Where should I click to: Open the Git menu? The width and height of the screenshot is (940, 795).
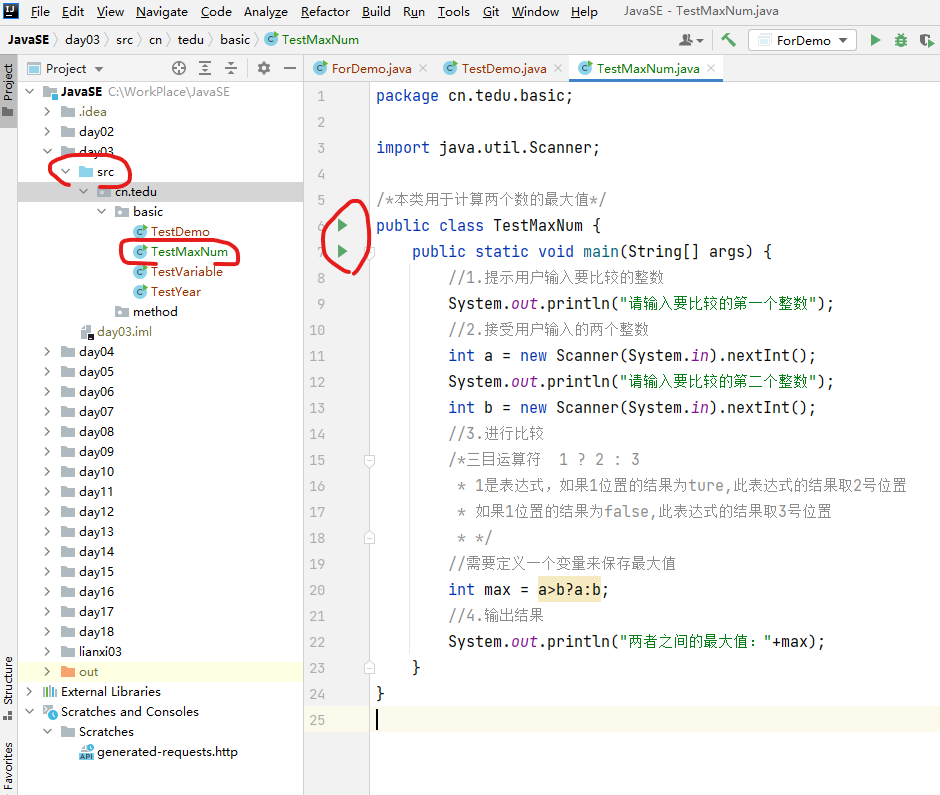point(491,11)
